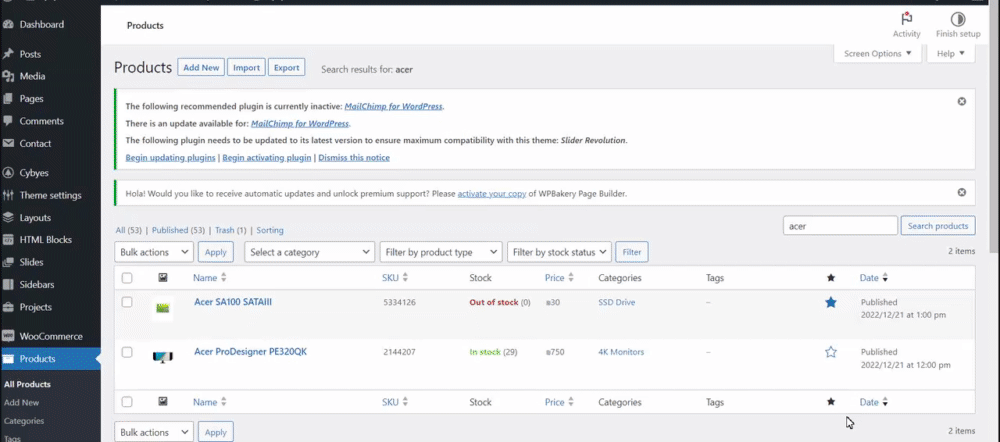
Task: Tick the select-all checkbox in table header
Action: [x=127, y=278]
